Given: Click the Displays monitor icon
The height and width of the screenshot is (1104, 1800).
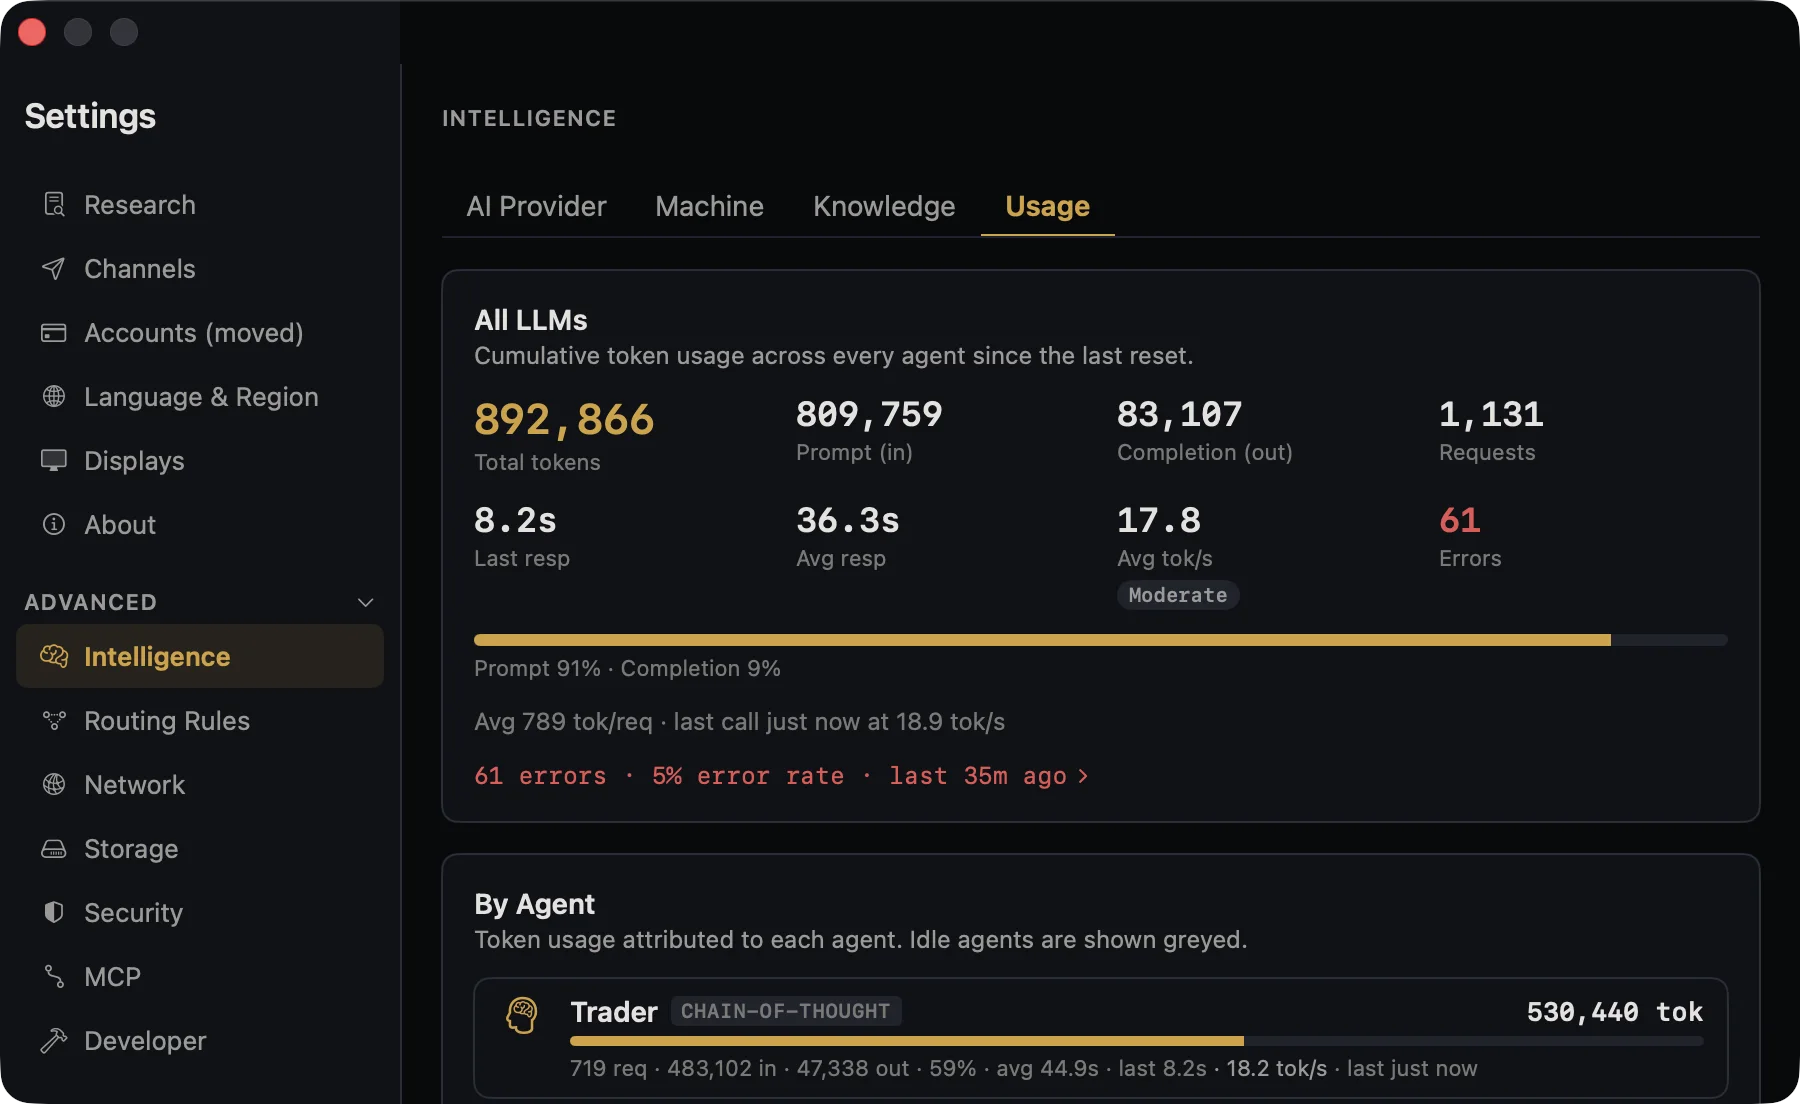Looking at the screenshot, I should [x=54, y=461].
